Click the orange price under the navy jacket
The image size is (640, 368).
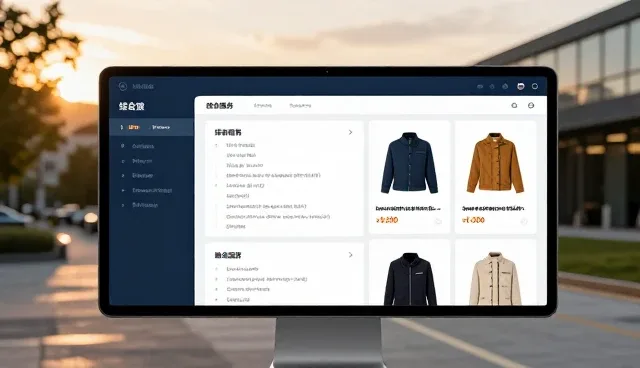(387, 220)
